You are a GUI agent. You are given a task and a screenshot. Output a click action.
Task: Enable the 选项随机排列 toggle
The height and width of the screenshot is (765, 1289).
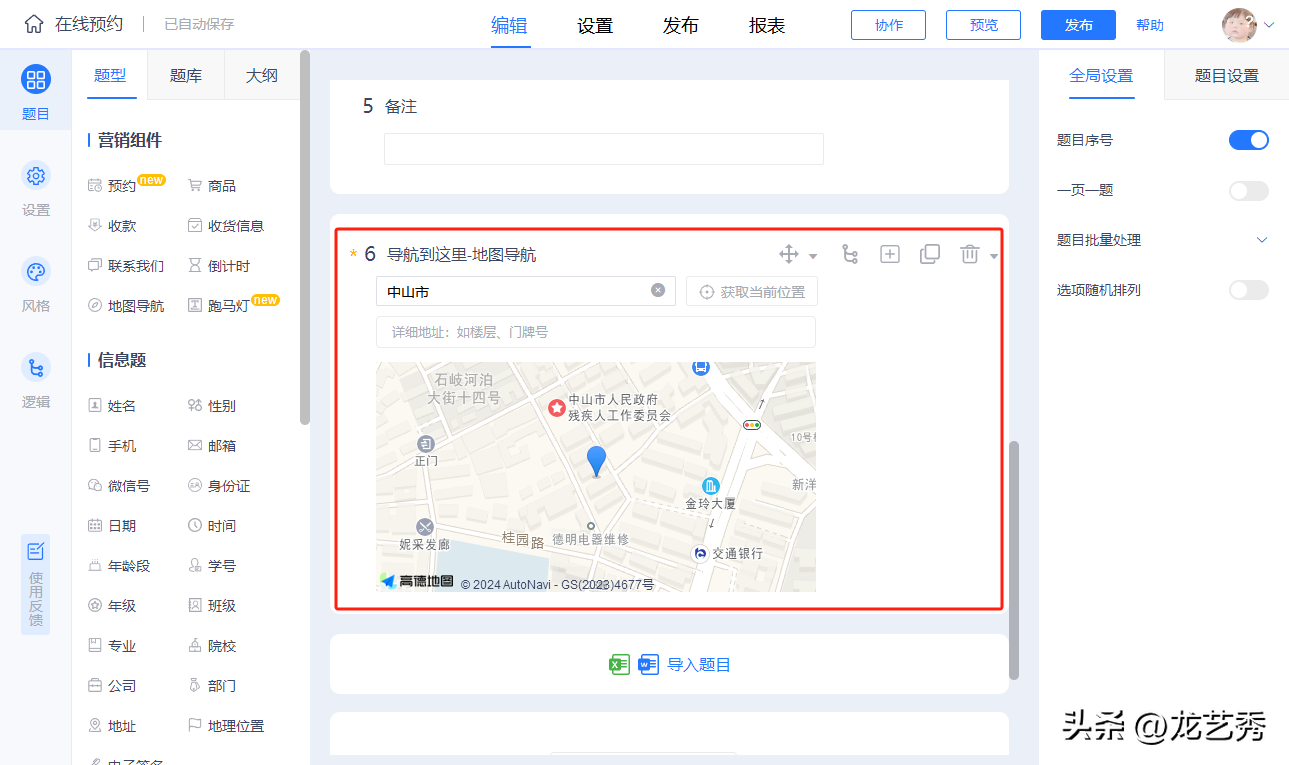tap(1248, 290)
